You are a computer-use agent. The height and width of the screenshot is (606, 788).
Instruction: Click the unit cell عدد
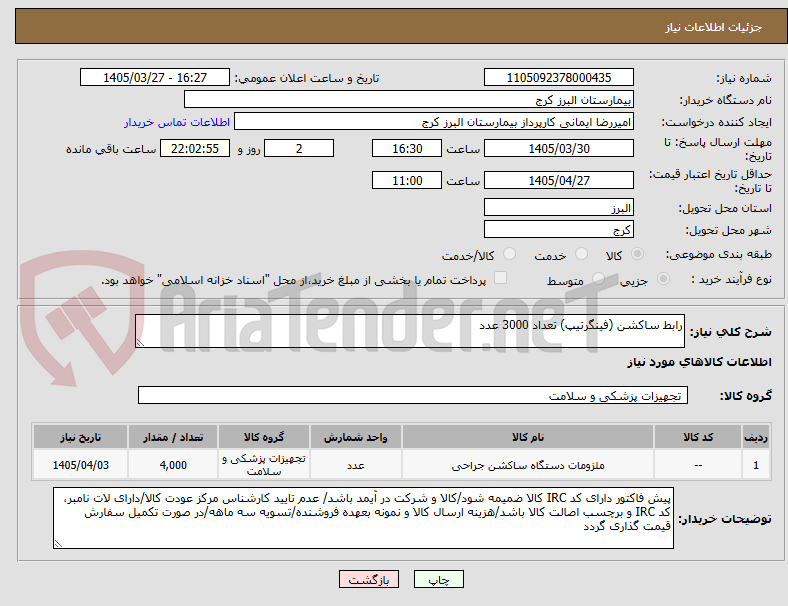[x=356, y=465]
